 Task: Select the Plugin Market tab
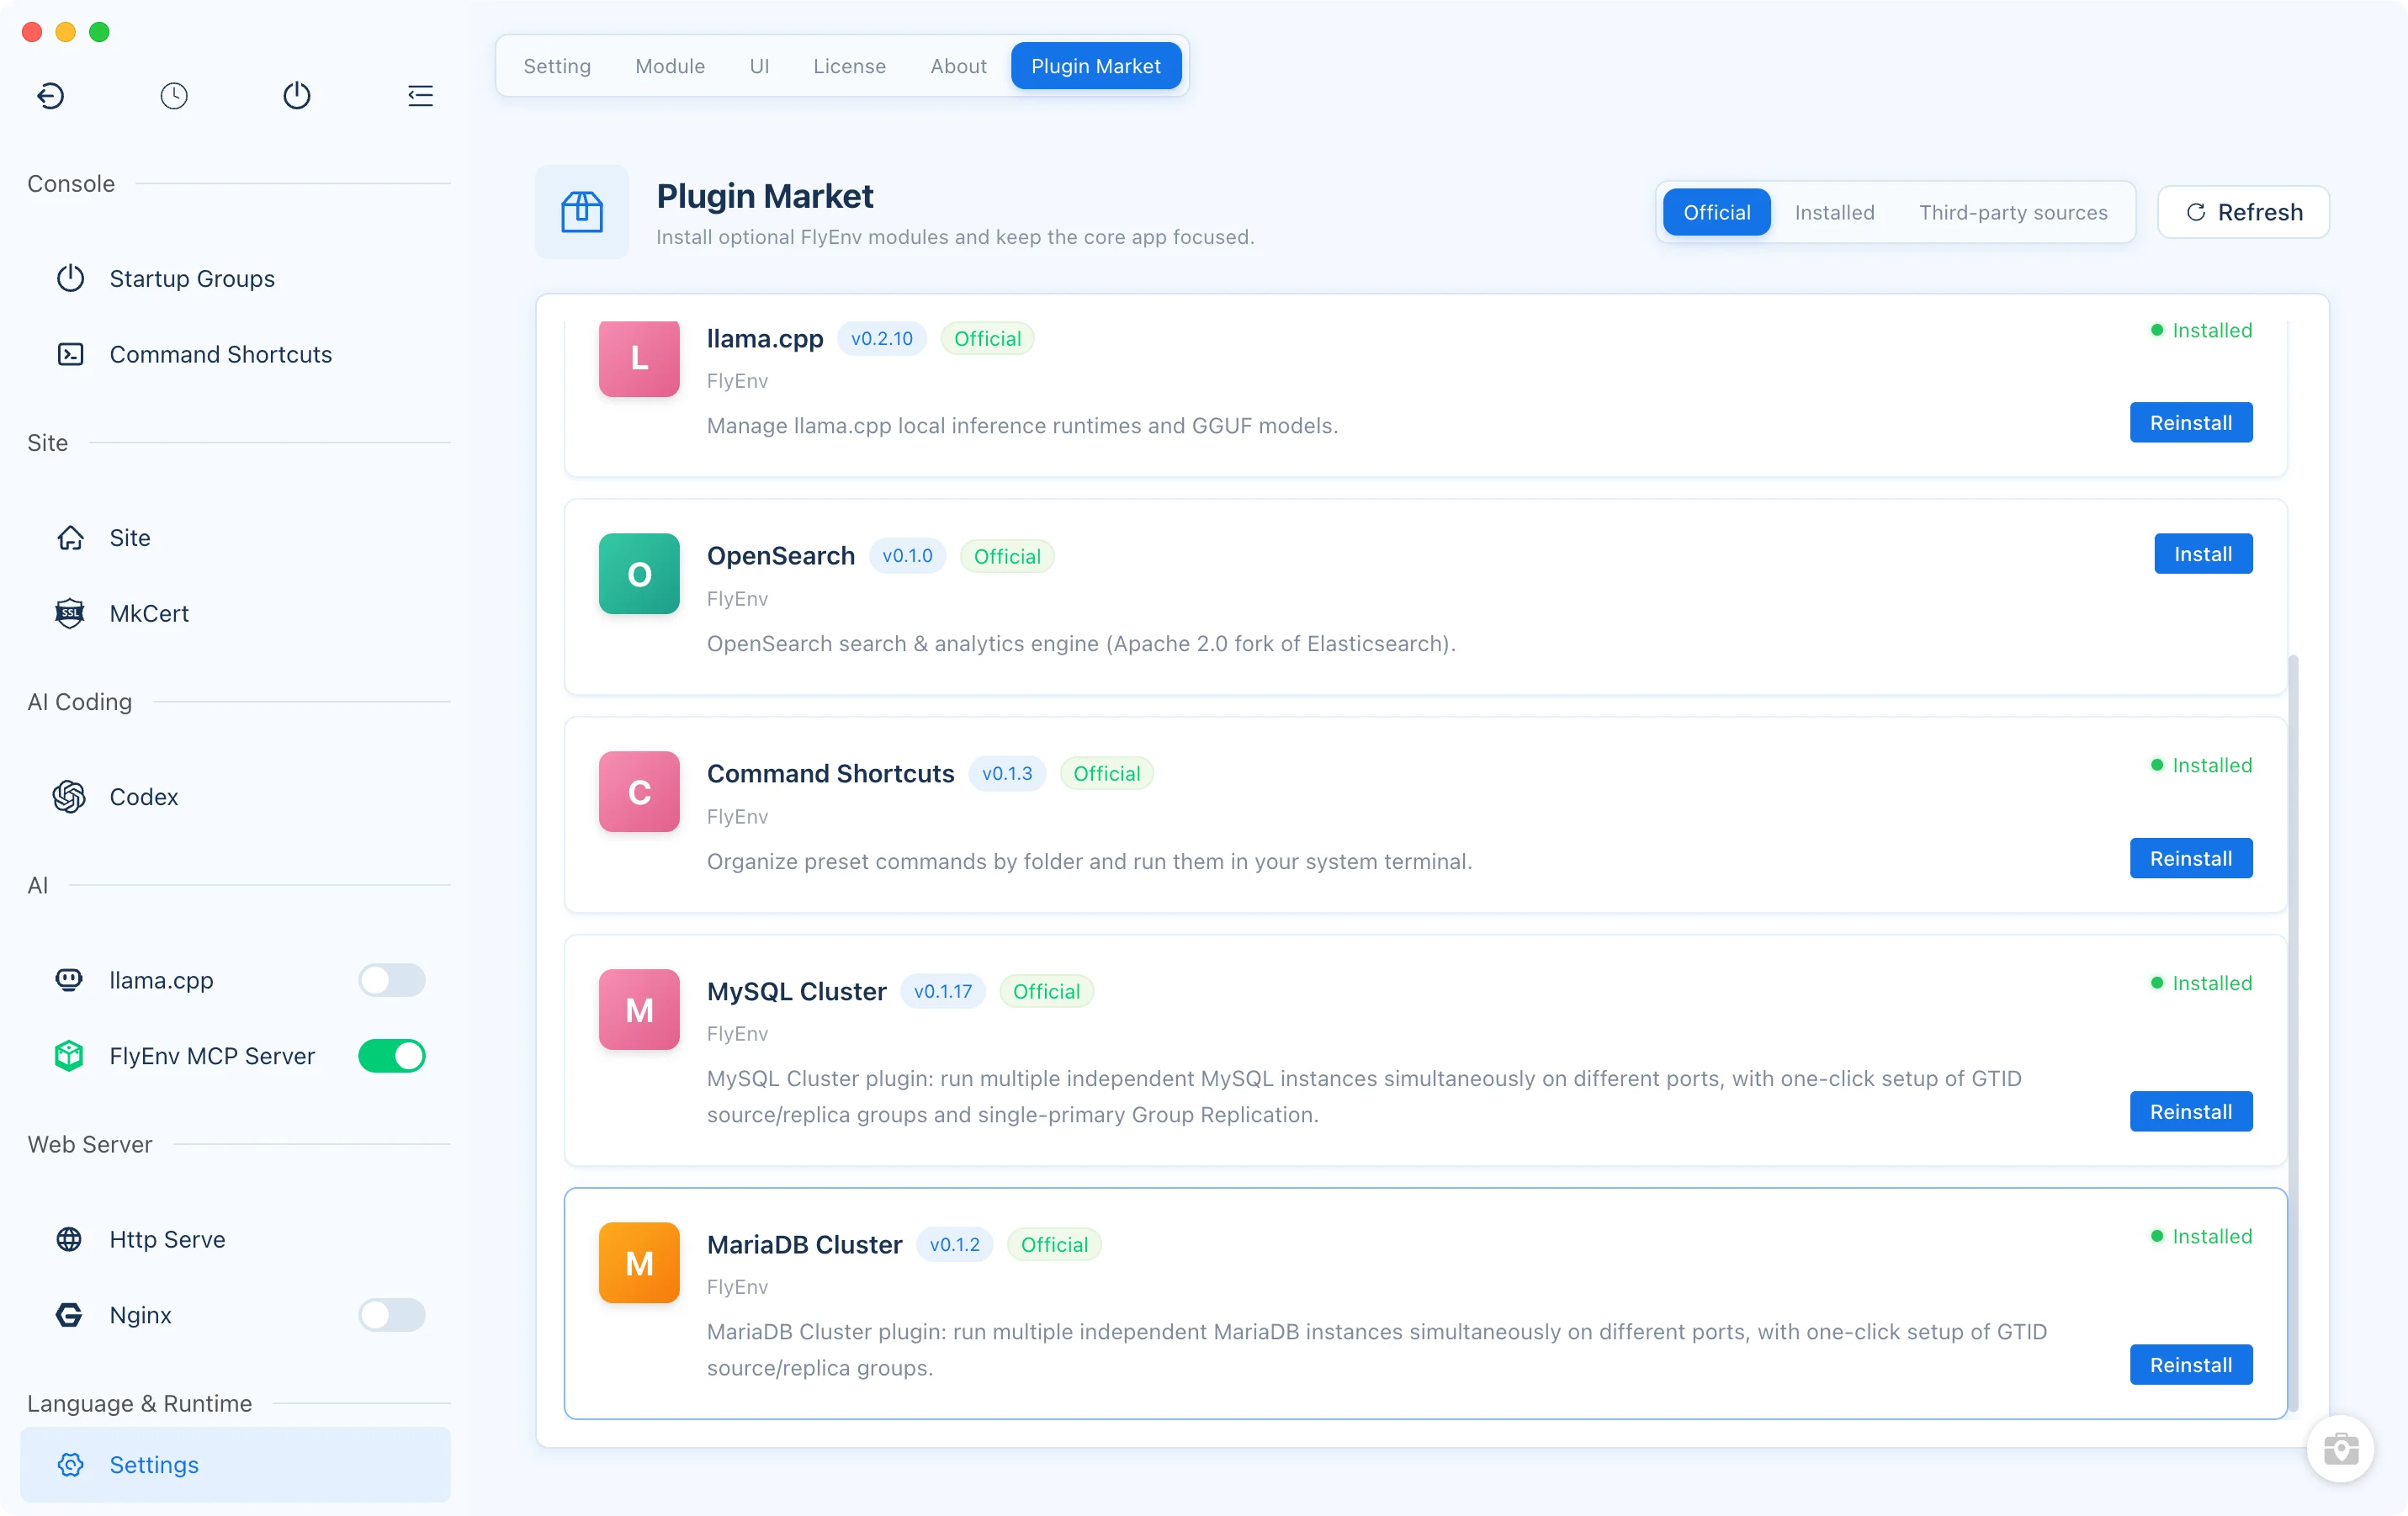tap(1096, 66)
